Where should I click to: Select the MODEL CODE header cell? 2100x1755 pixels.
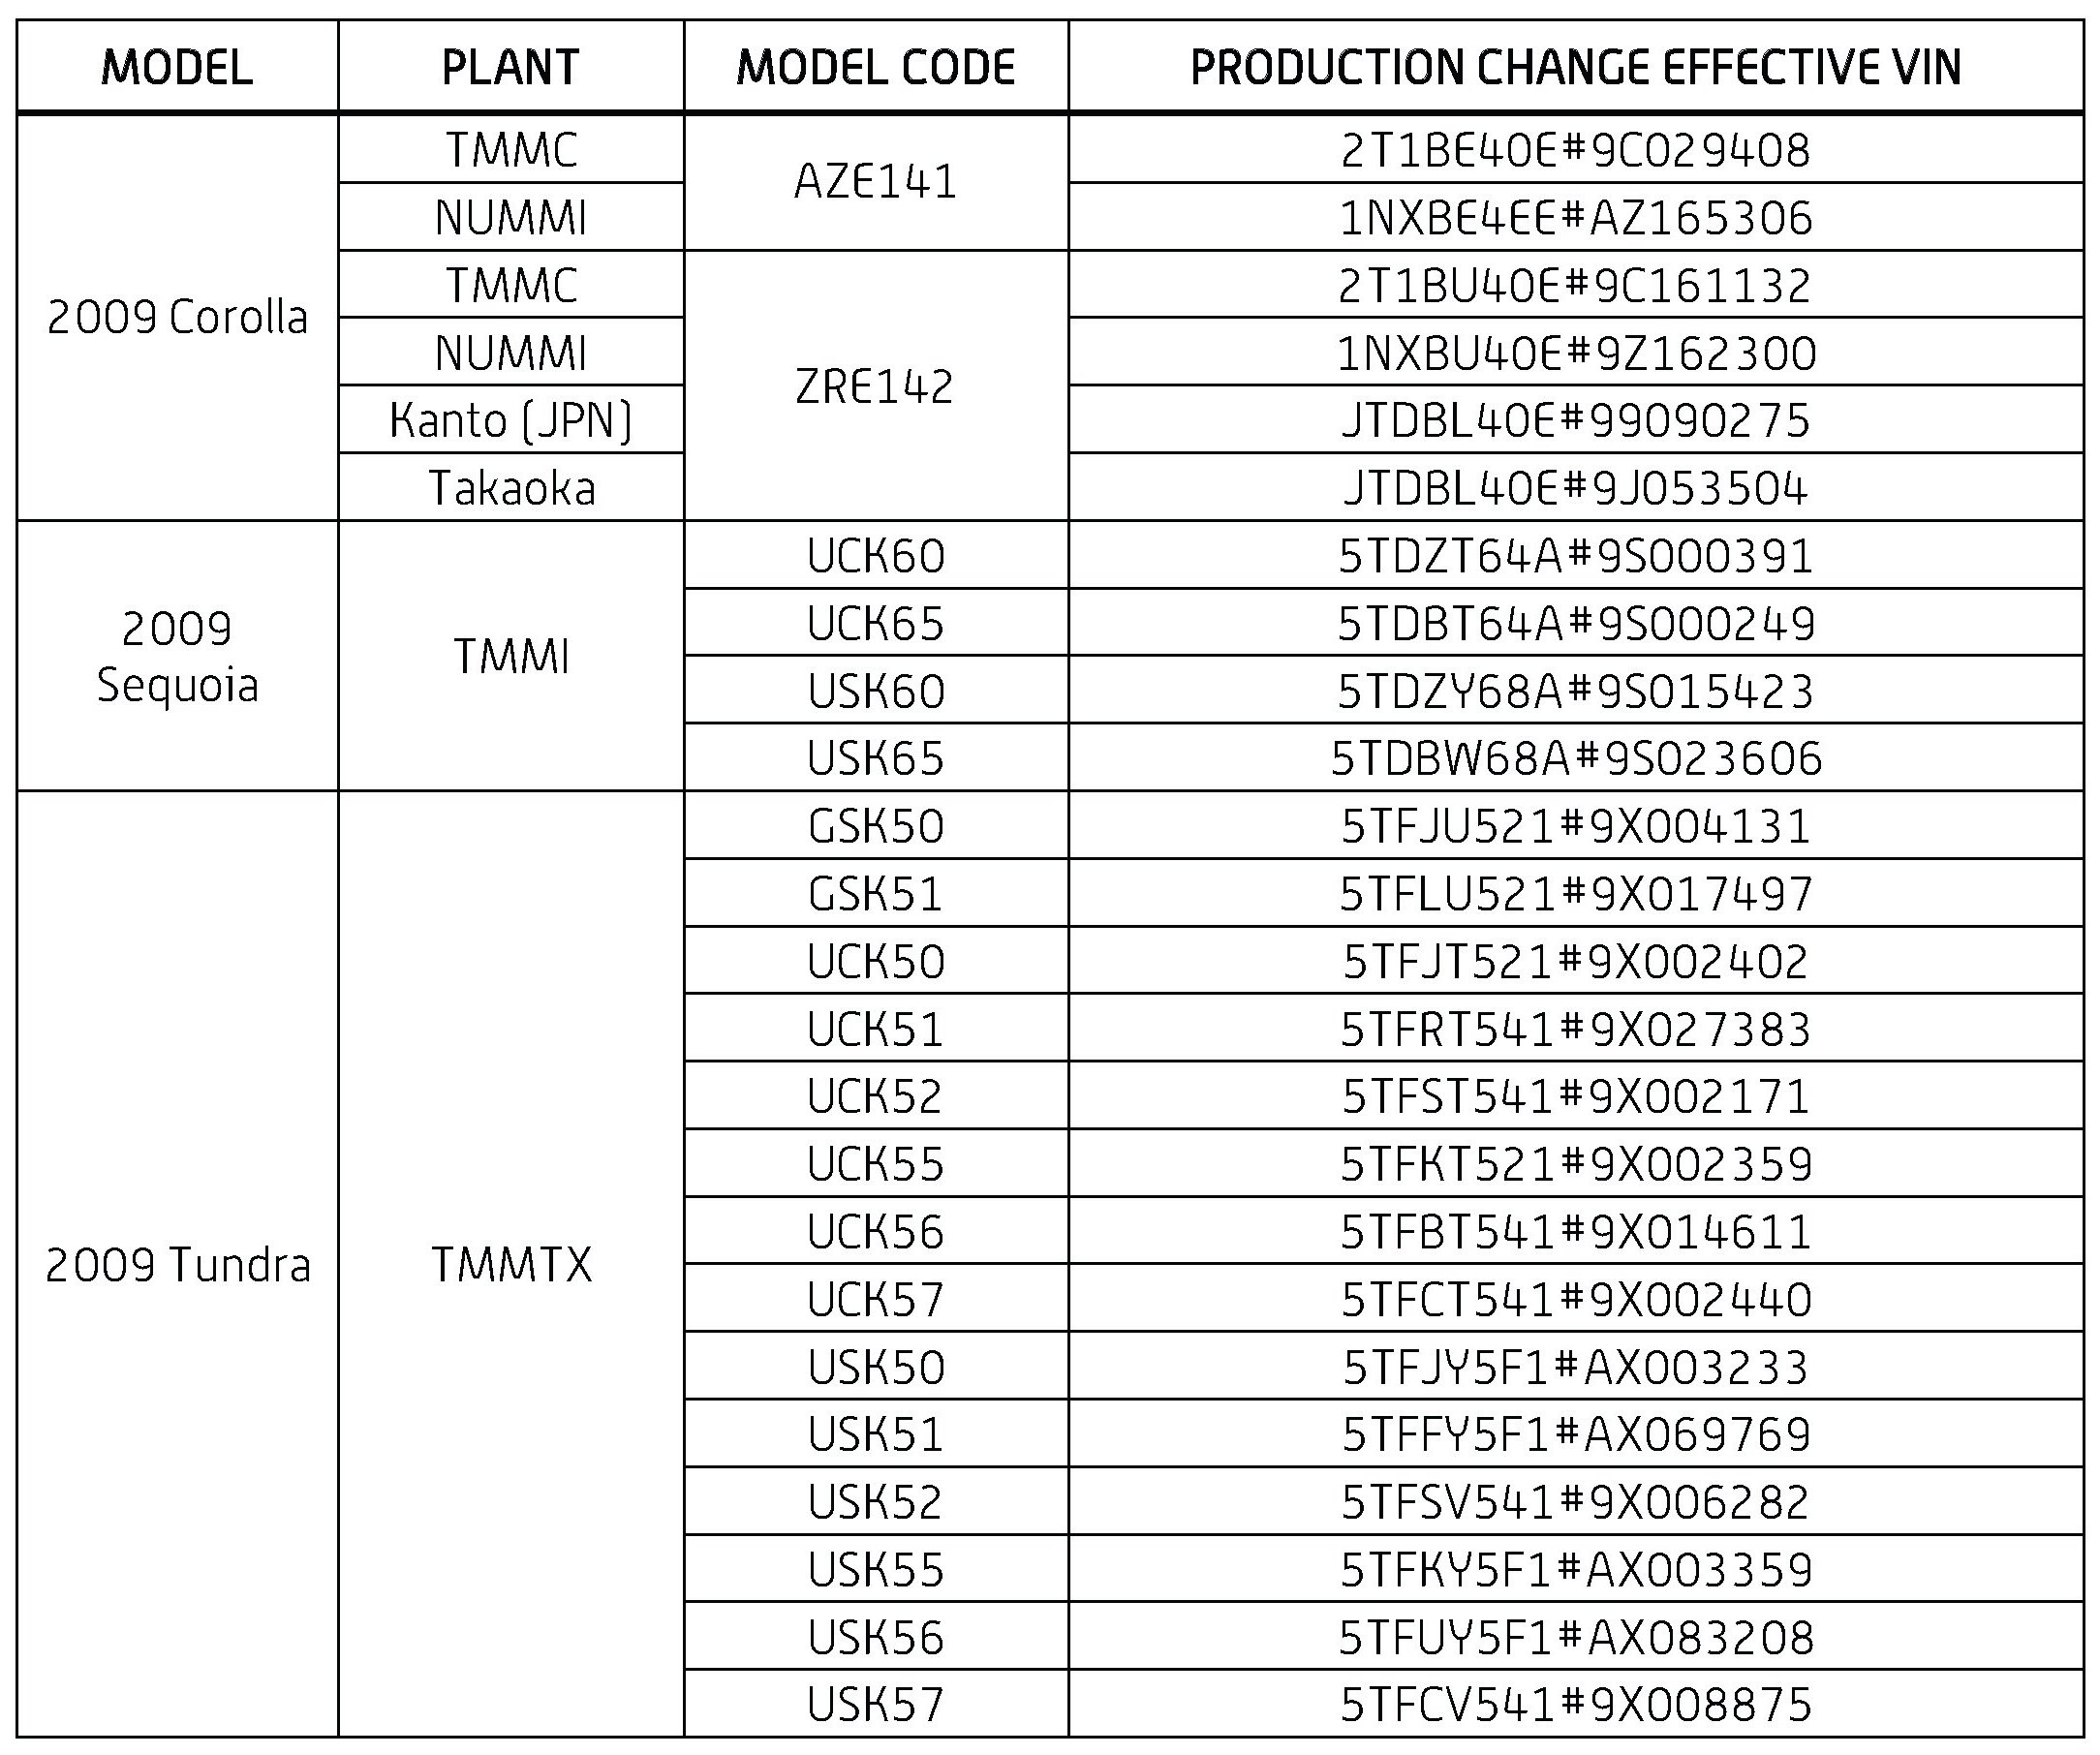(x=876, y=67)
